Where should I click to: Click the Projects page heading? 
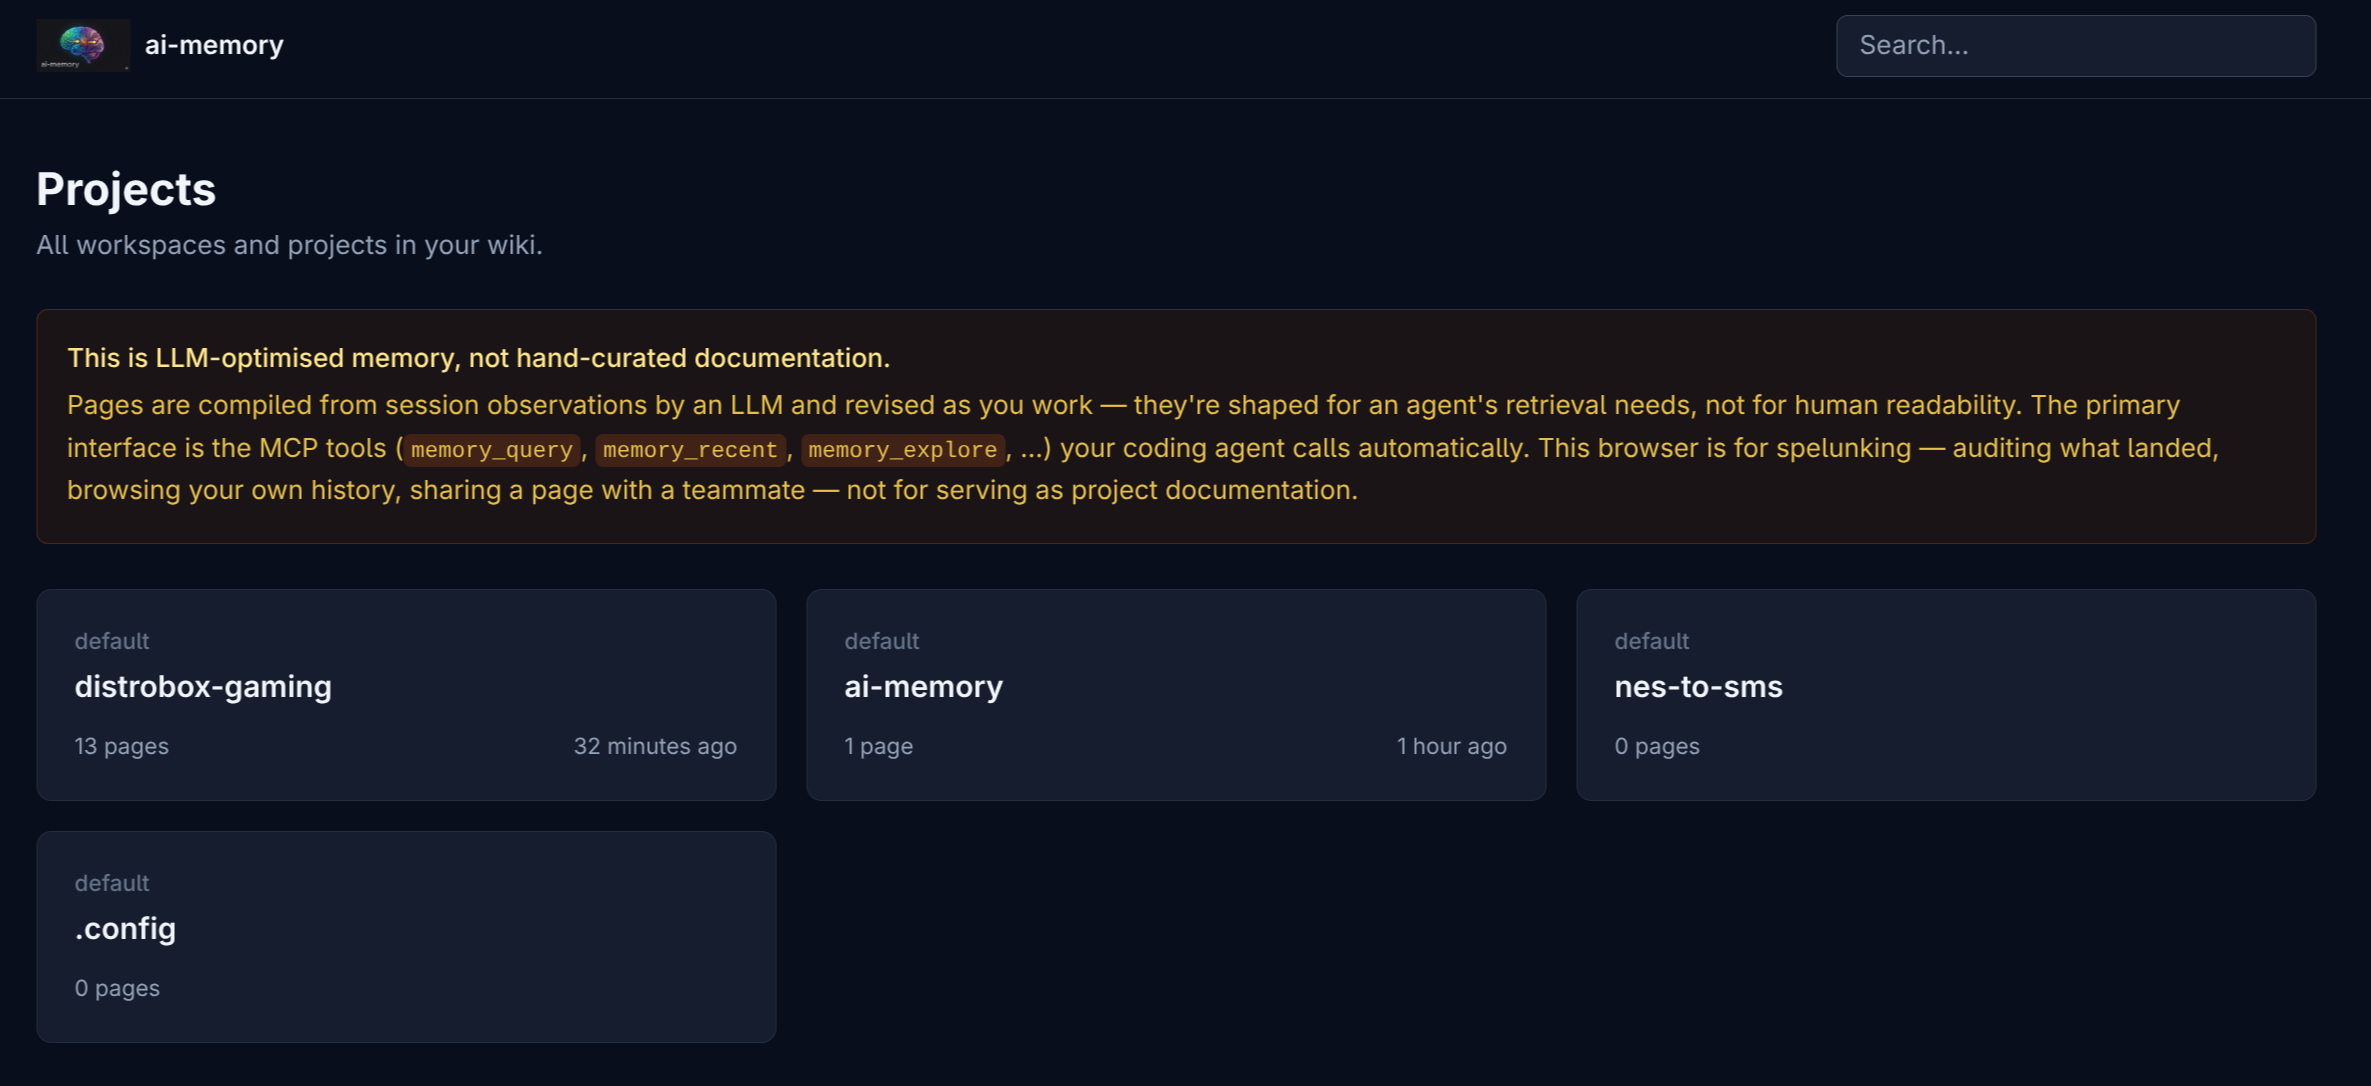(x=126, y=189)
